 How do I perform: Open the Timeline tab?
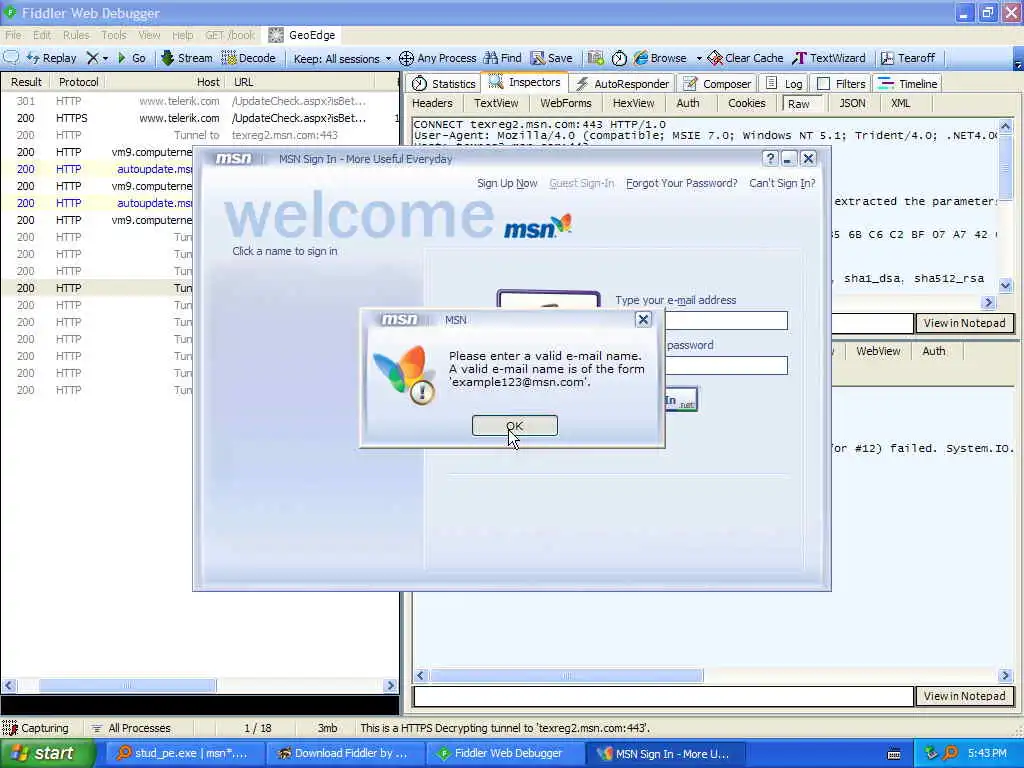click(908, 84)
